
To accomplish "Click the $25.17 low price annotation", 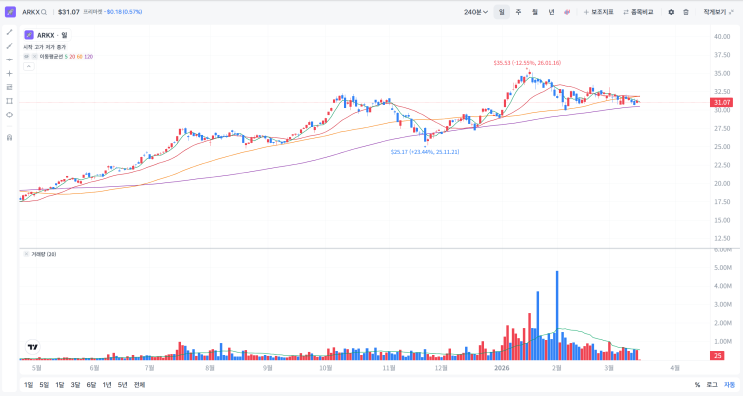I will [425, 152].
